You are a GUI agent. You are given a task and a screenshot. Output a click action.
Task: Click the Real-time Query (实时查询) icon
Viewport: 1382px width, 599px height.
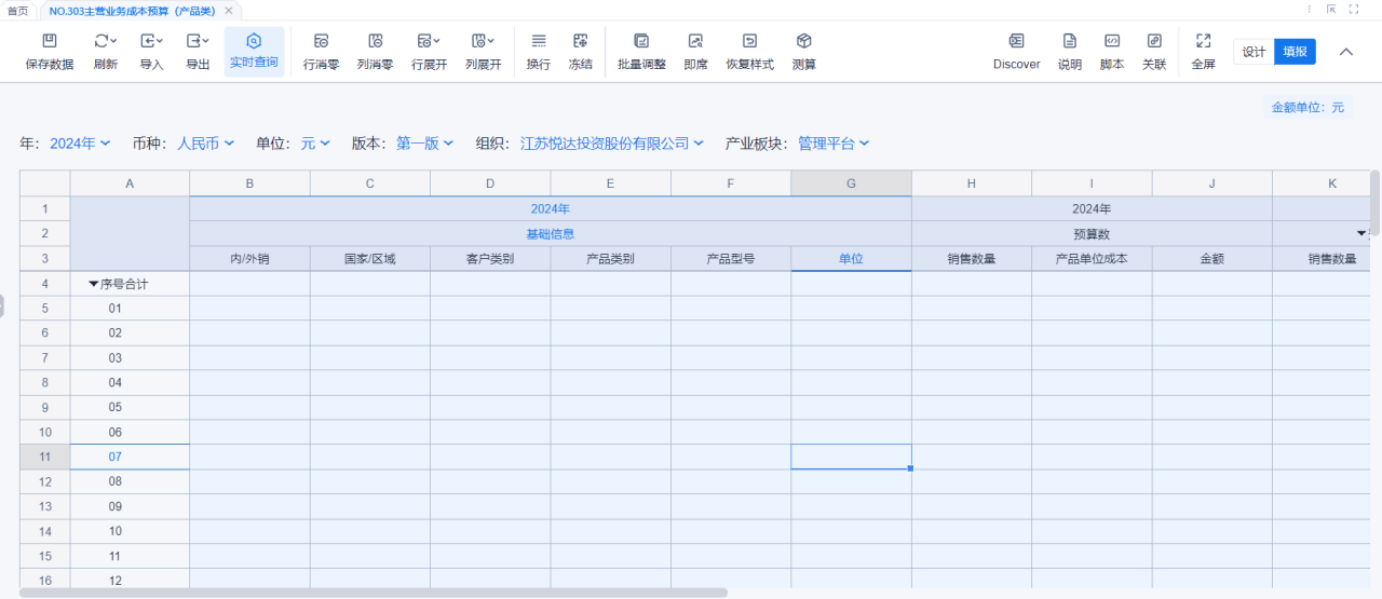pos(254,42)
